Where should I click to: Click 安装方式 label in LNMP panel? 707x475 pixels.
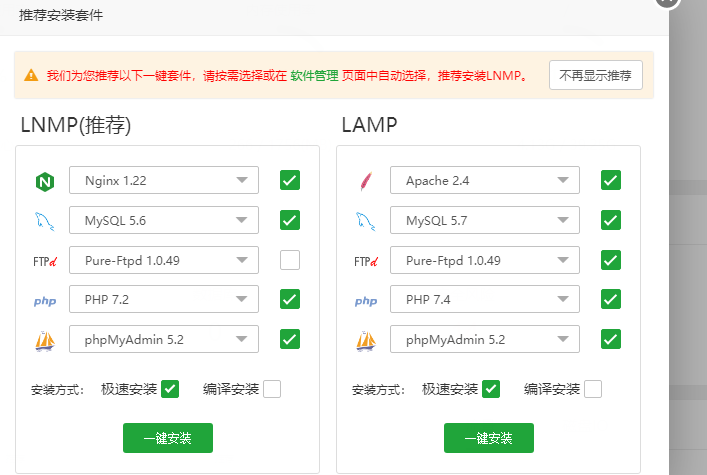coord(57,390)
